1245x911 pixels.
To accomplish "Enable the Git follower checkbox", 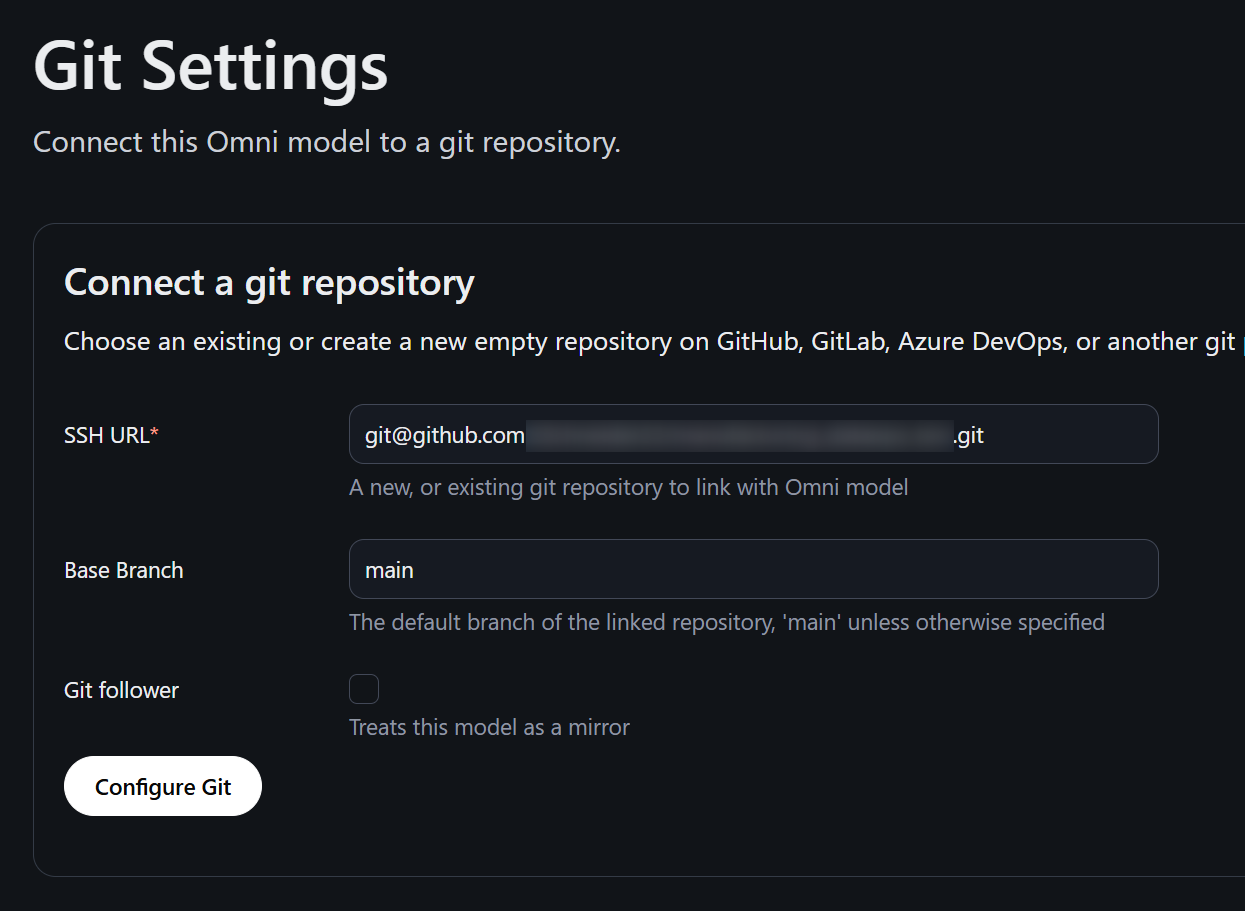I will click(364, 689).
